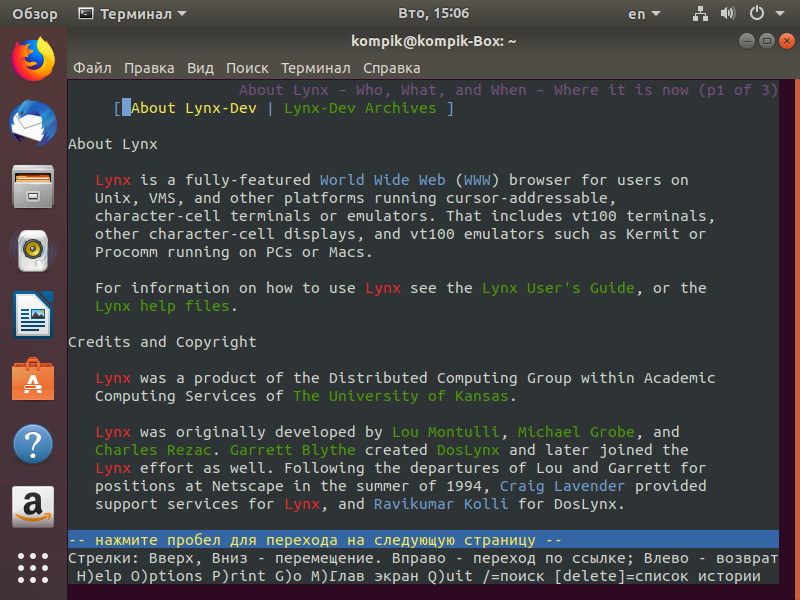800x600 pixels.
Task: Open the Amazon dock icon
Action: (x=33, y=507)
